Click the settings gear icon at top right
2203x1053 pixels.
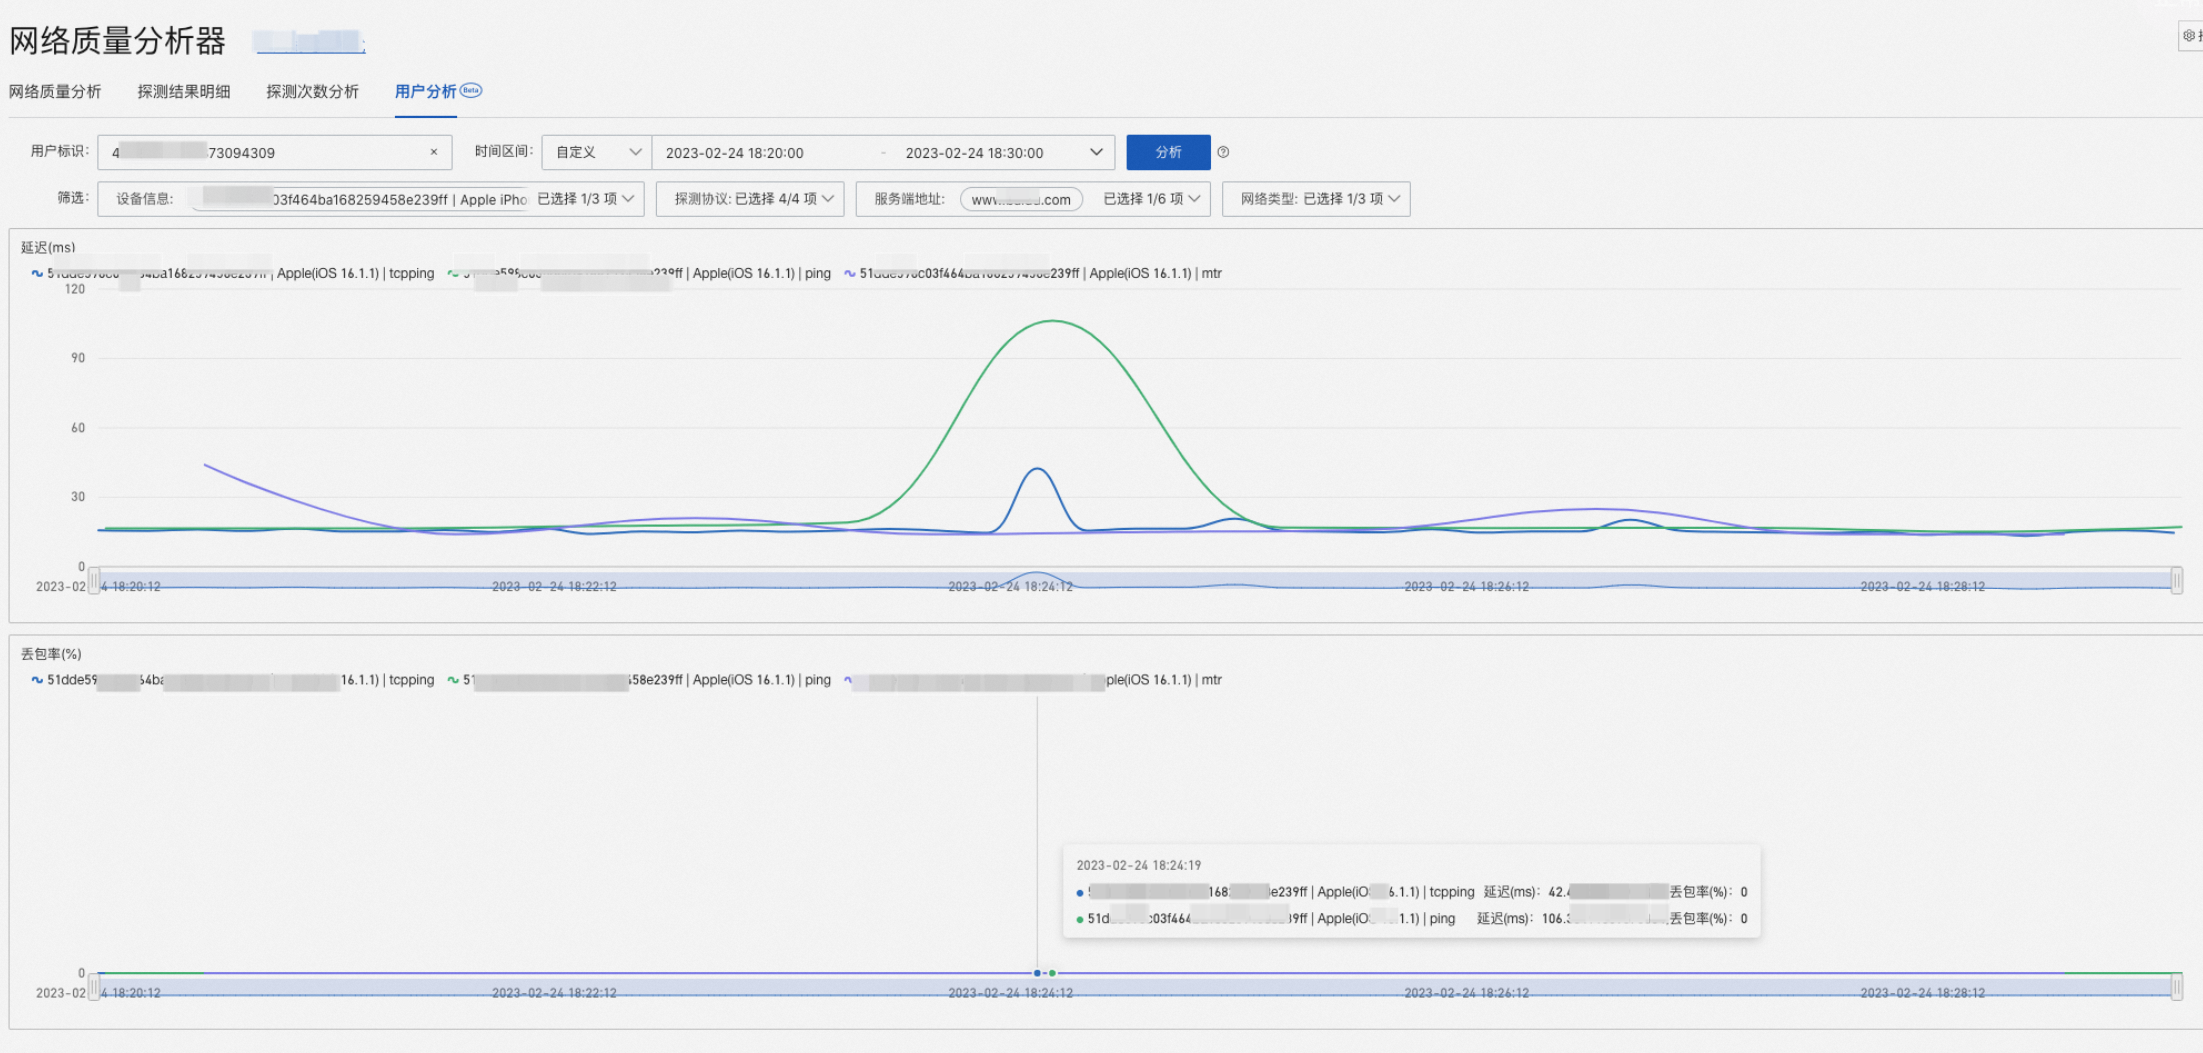[x=2189, y=36]
